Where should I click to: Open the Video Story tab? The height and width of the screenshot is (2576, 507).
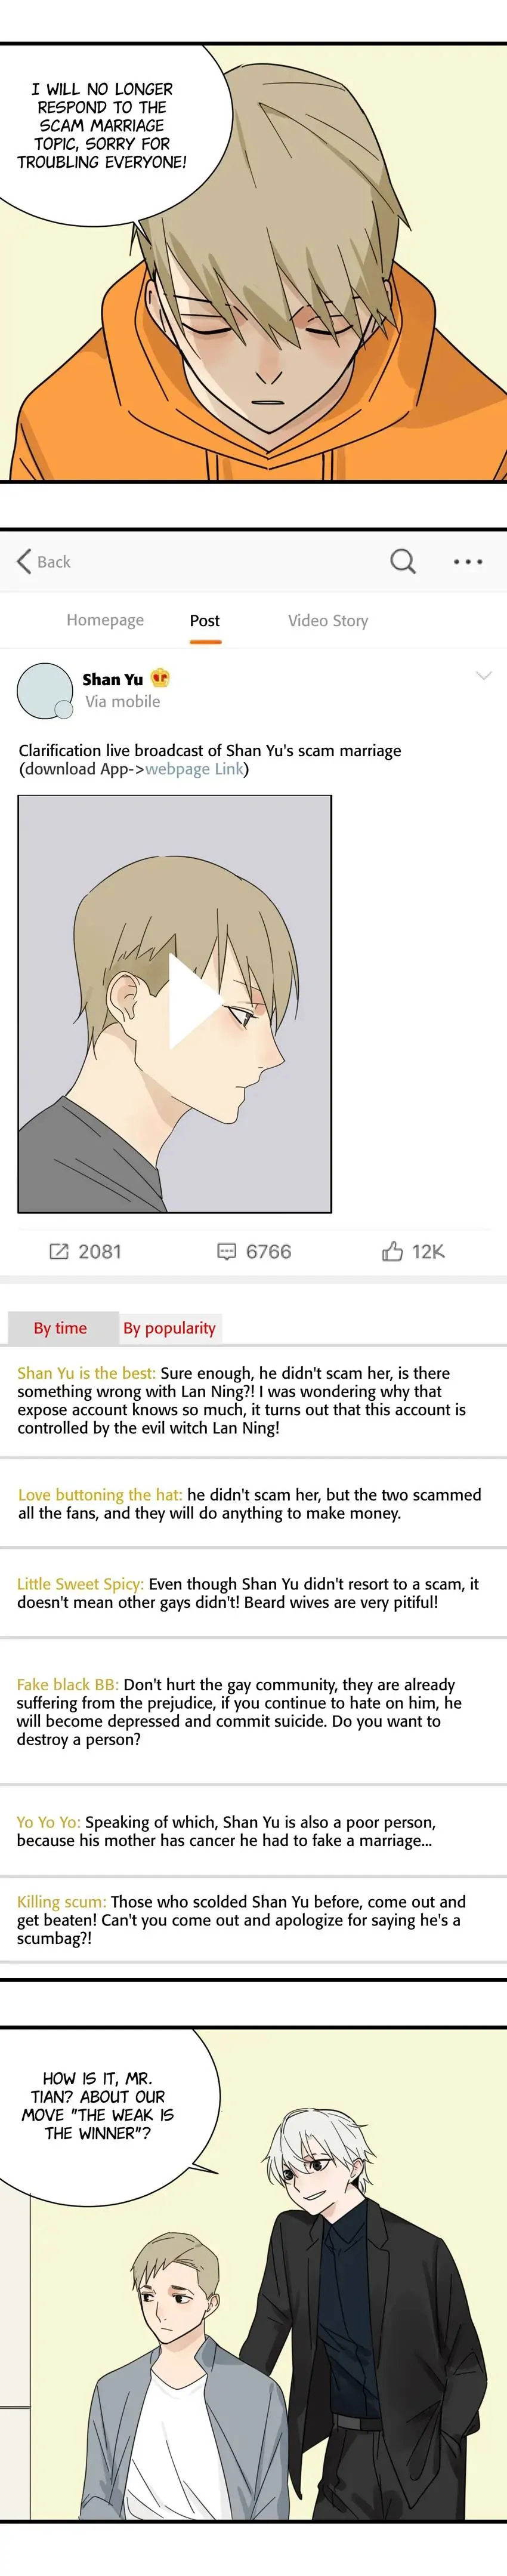[328, 621]
